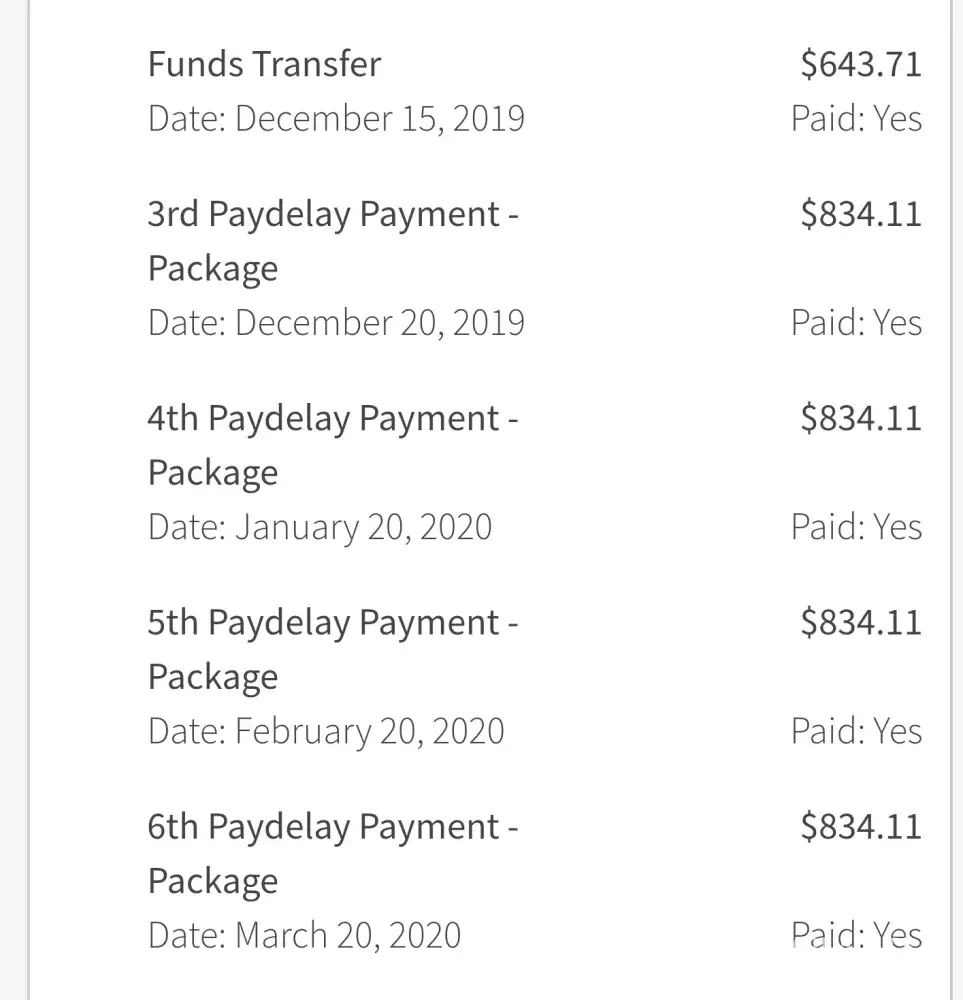Tap the December 20, 2019 date
Viewport: 963px width, 1000px height.
(x=336, y=323)
